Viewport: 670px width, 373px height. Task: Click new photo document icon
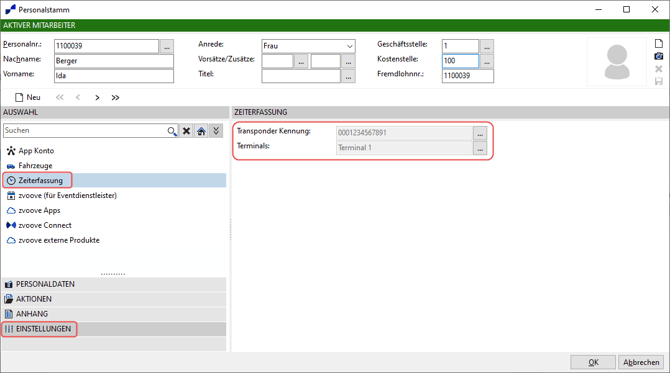pos(658,43)
